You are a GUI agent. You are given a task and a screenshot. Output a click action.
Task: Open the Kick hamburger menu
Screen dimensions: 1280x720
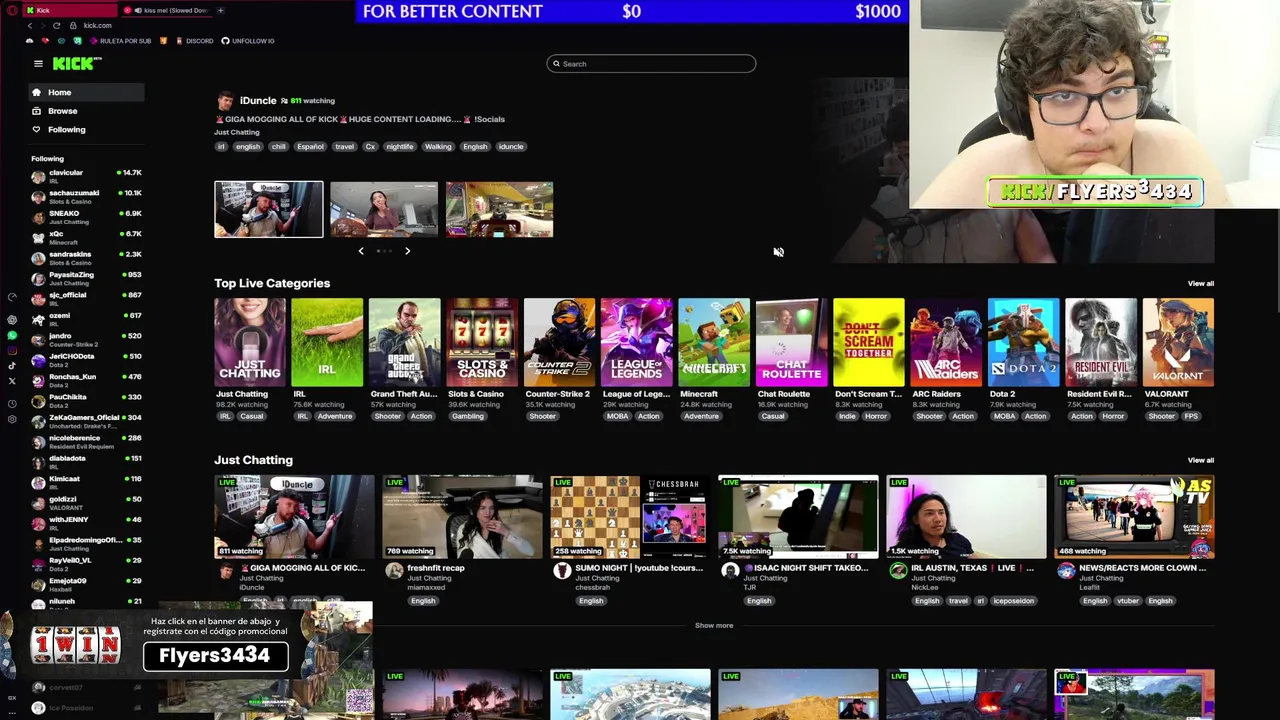point(38,63)
